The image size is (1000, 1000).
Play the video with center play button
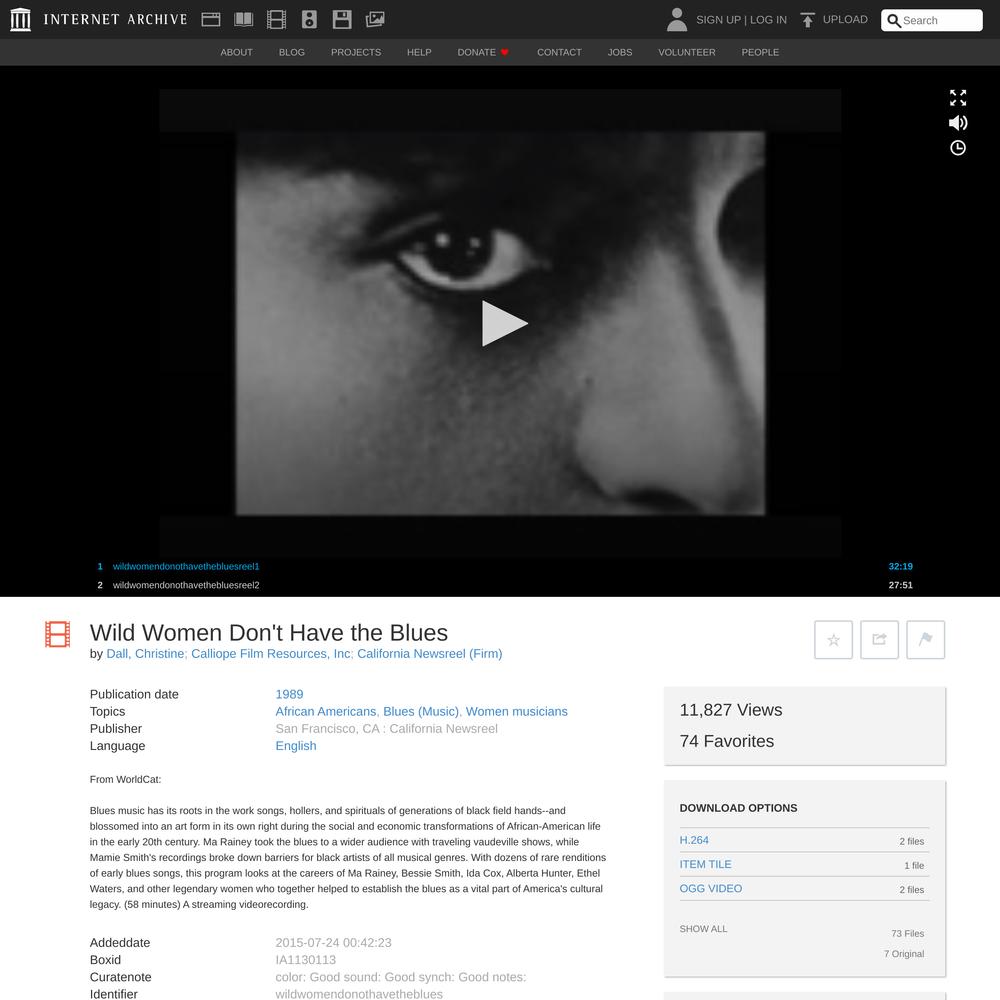click(503, 323)
